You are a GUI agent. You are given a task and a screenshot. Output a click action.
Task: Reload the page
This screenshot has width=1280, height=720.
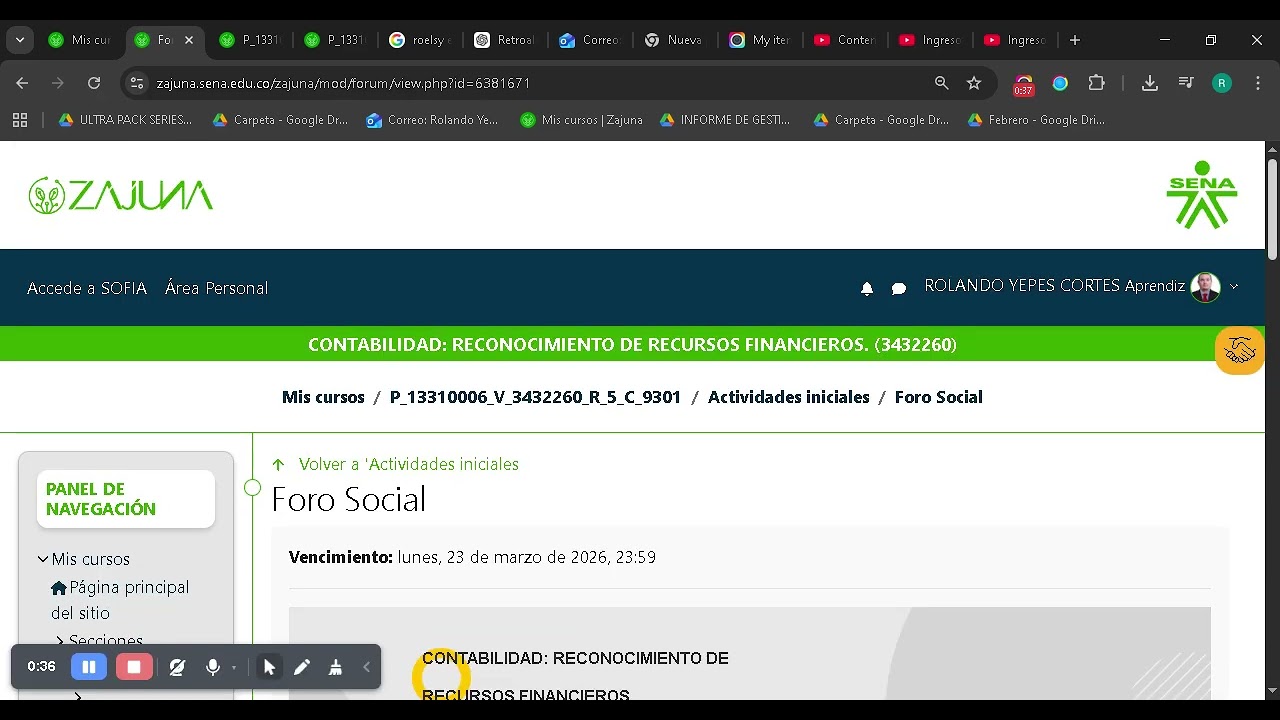coord(94,83)
